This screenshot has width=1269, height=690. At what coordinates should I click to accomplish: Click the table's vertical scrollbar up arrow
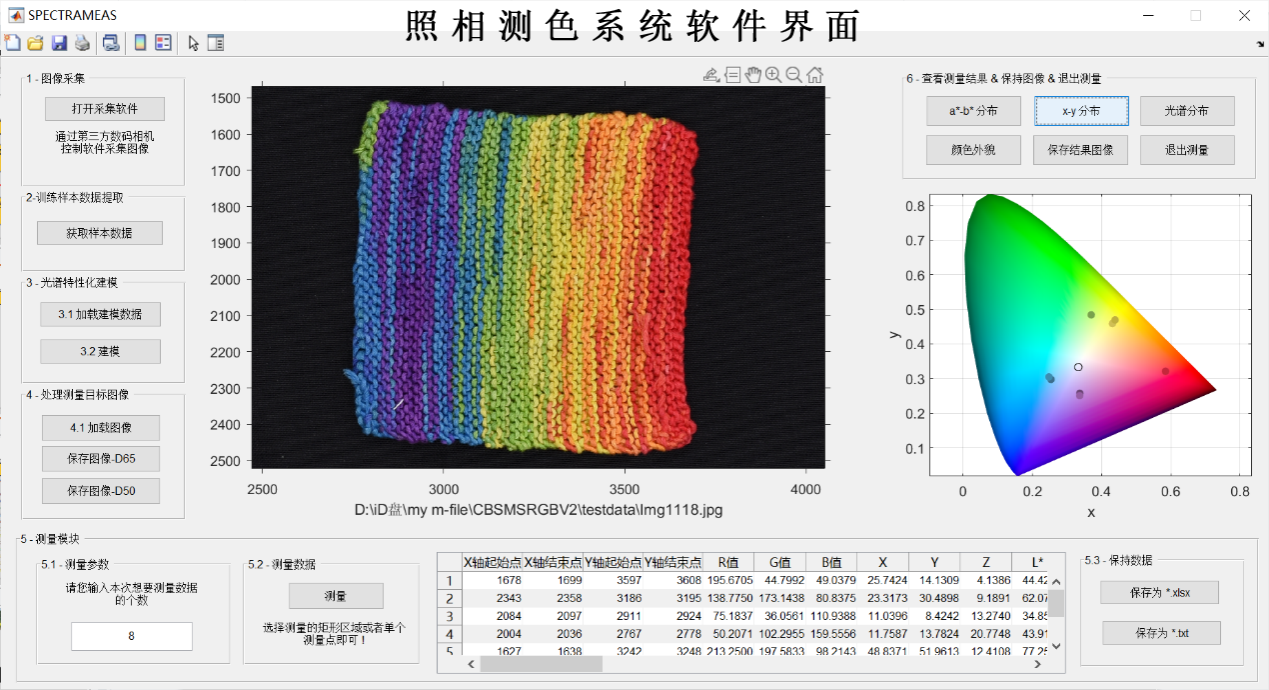click(x=1056, y=581)
